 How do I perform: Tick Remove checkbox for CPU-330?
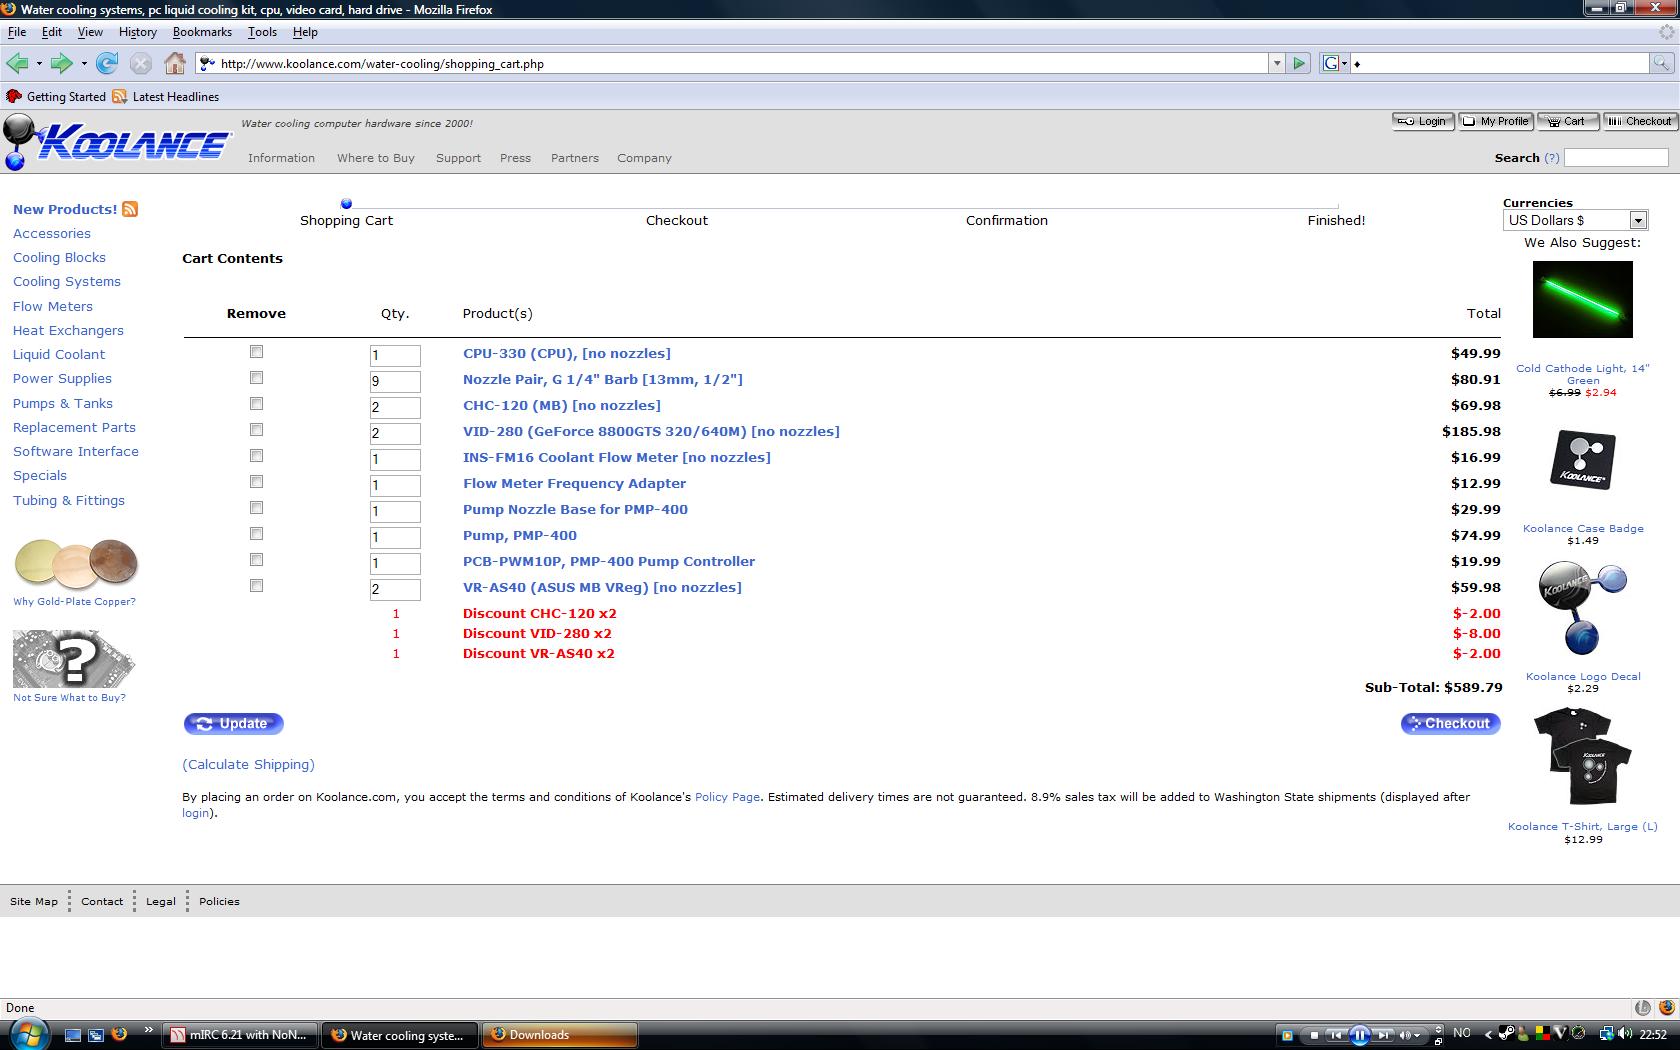click(x=256, y=352)
